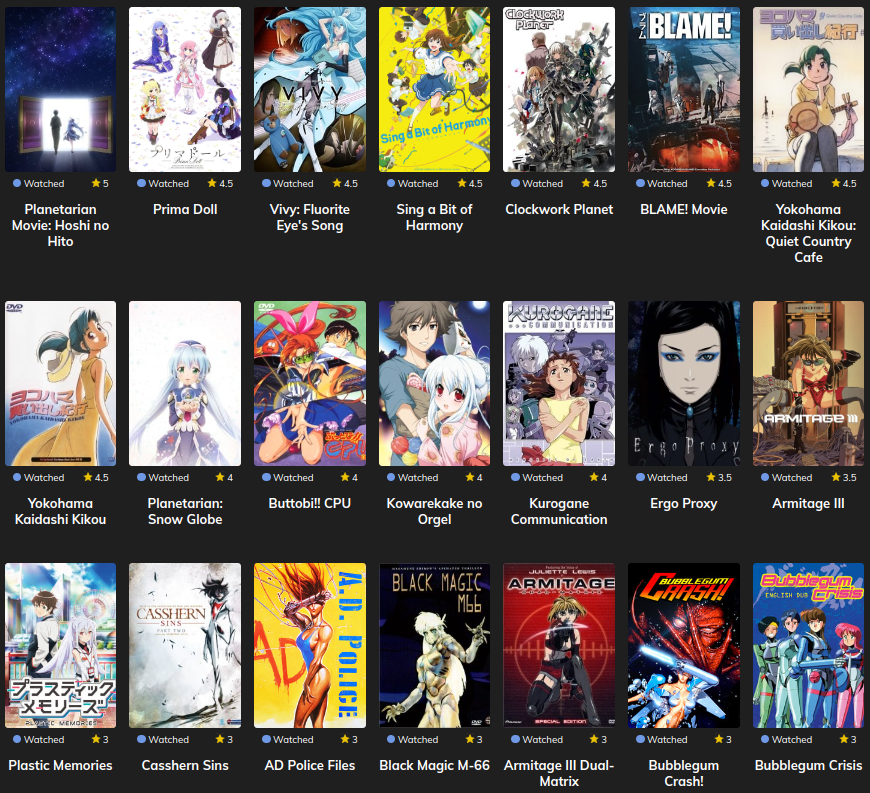This screenshot has width=870, height=793.
Task: Click Watched status under BLAME! Movie
Action: [661, 183]
